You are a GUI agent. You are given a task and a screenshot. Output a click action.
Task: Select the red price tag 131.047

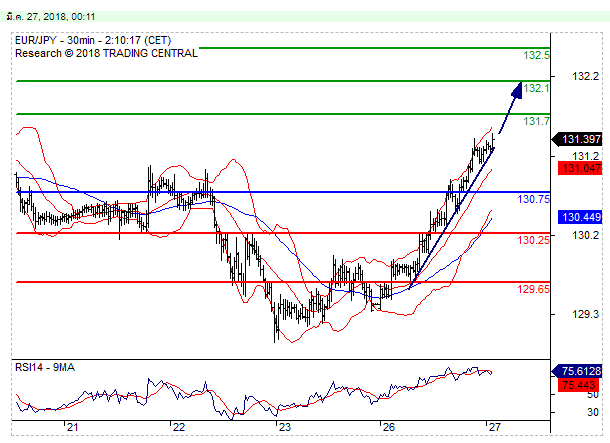pos(580,168)
